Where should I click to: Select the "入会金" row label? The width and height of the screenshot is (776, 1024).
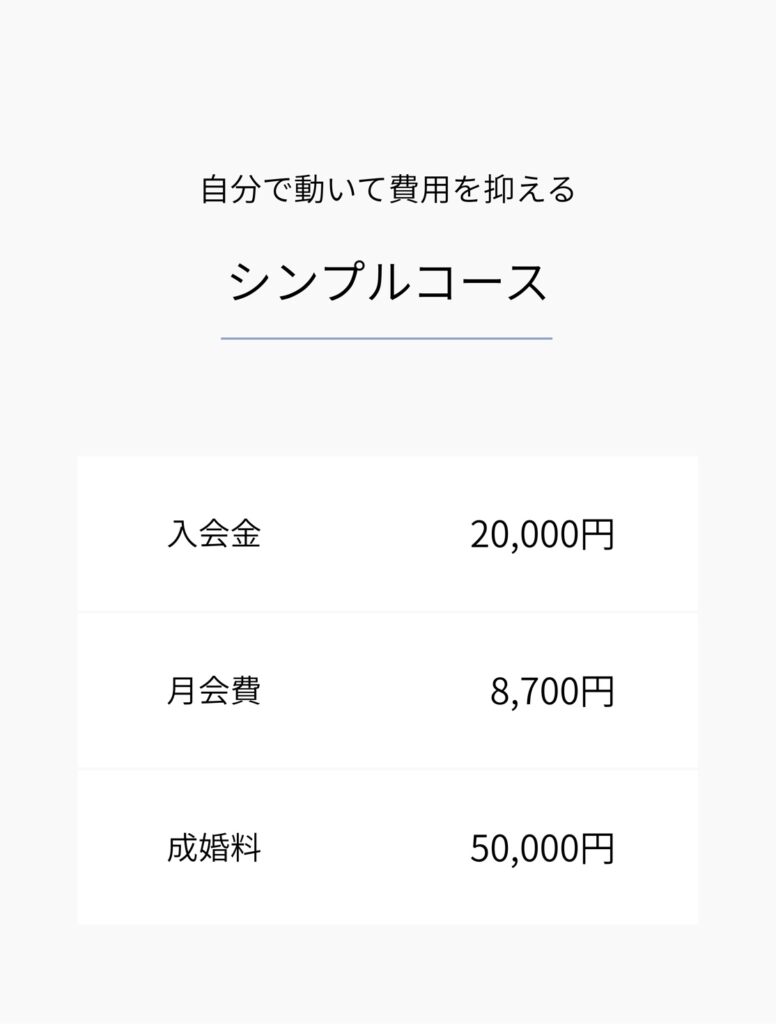214,534
